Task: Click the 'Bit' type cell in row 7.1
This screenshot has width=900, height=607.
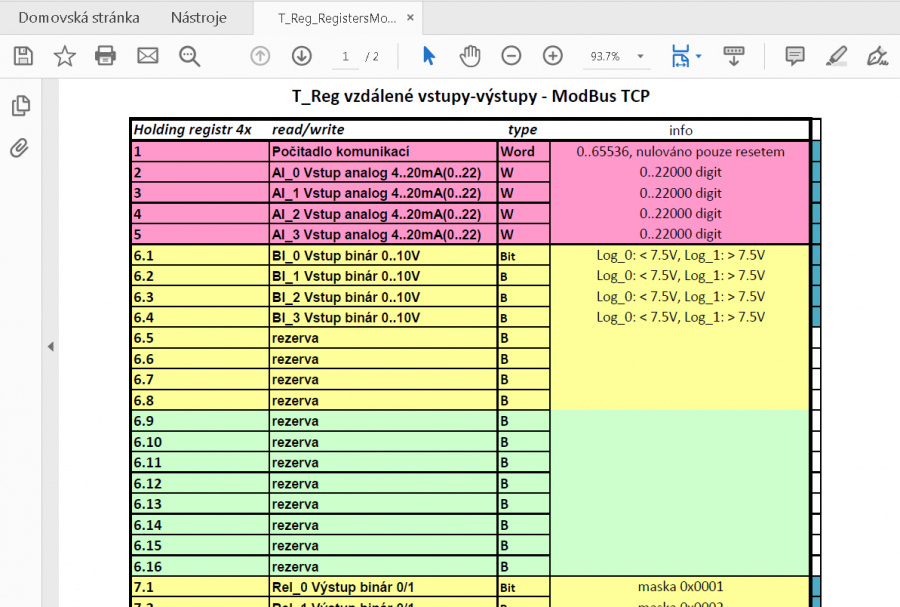Action: [523, 587]
